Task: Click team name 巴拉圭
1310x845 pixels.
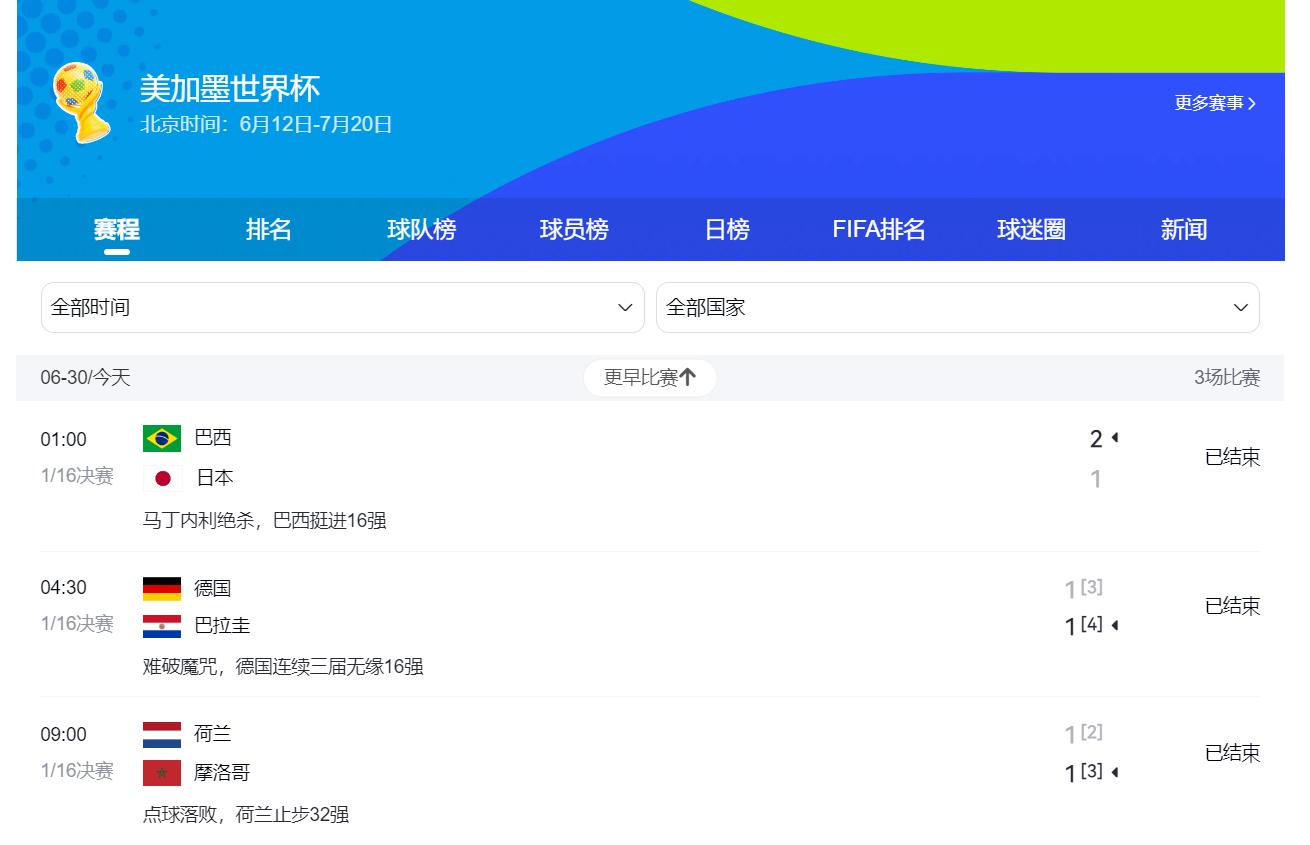Action: click(222, 627)
